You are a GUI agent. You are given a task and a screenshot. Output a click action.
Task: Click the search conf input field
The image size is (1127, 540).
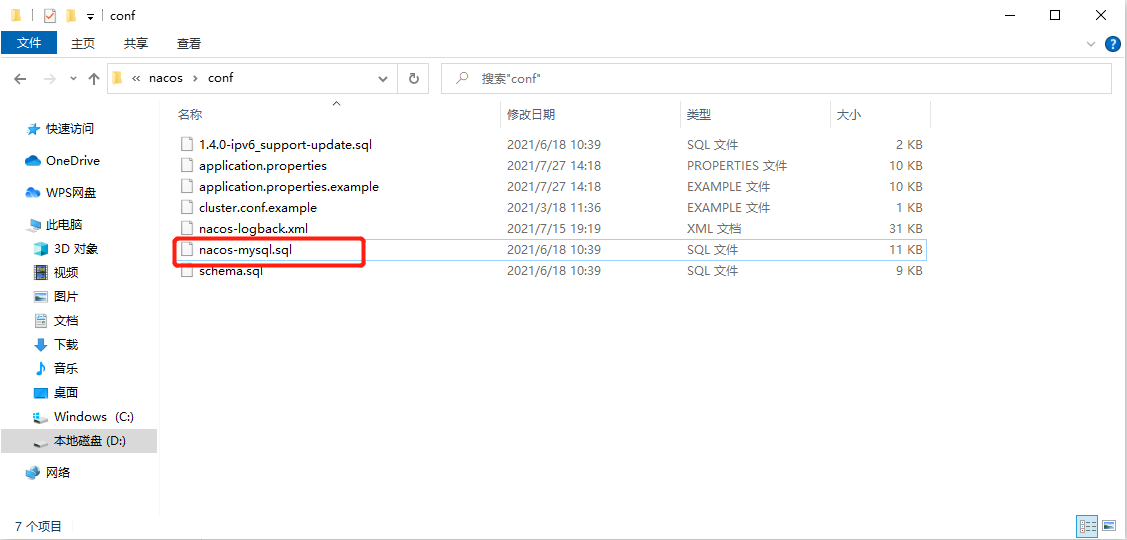coord(776,78)
